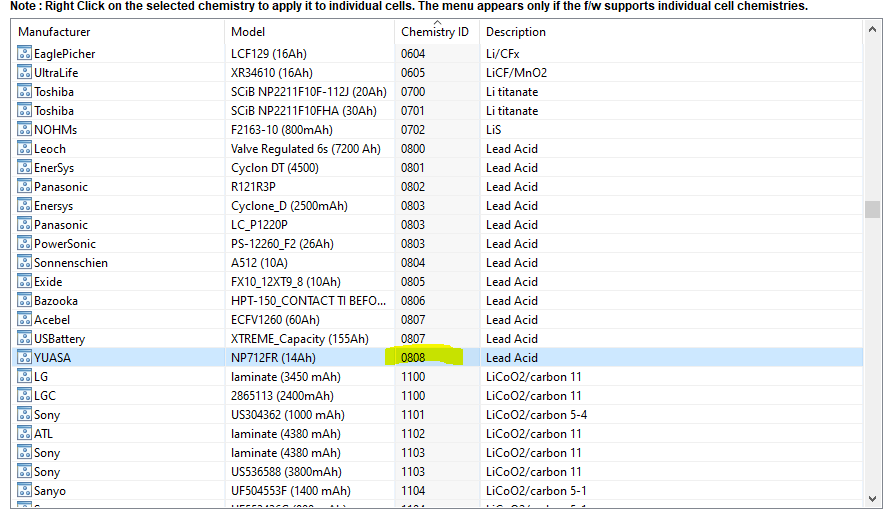Click the Sonnenschien row icon
Screen dimensions: 892x520
pos(24,263)
